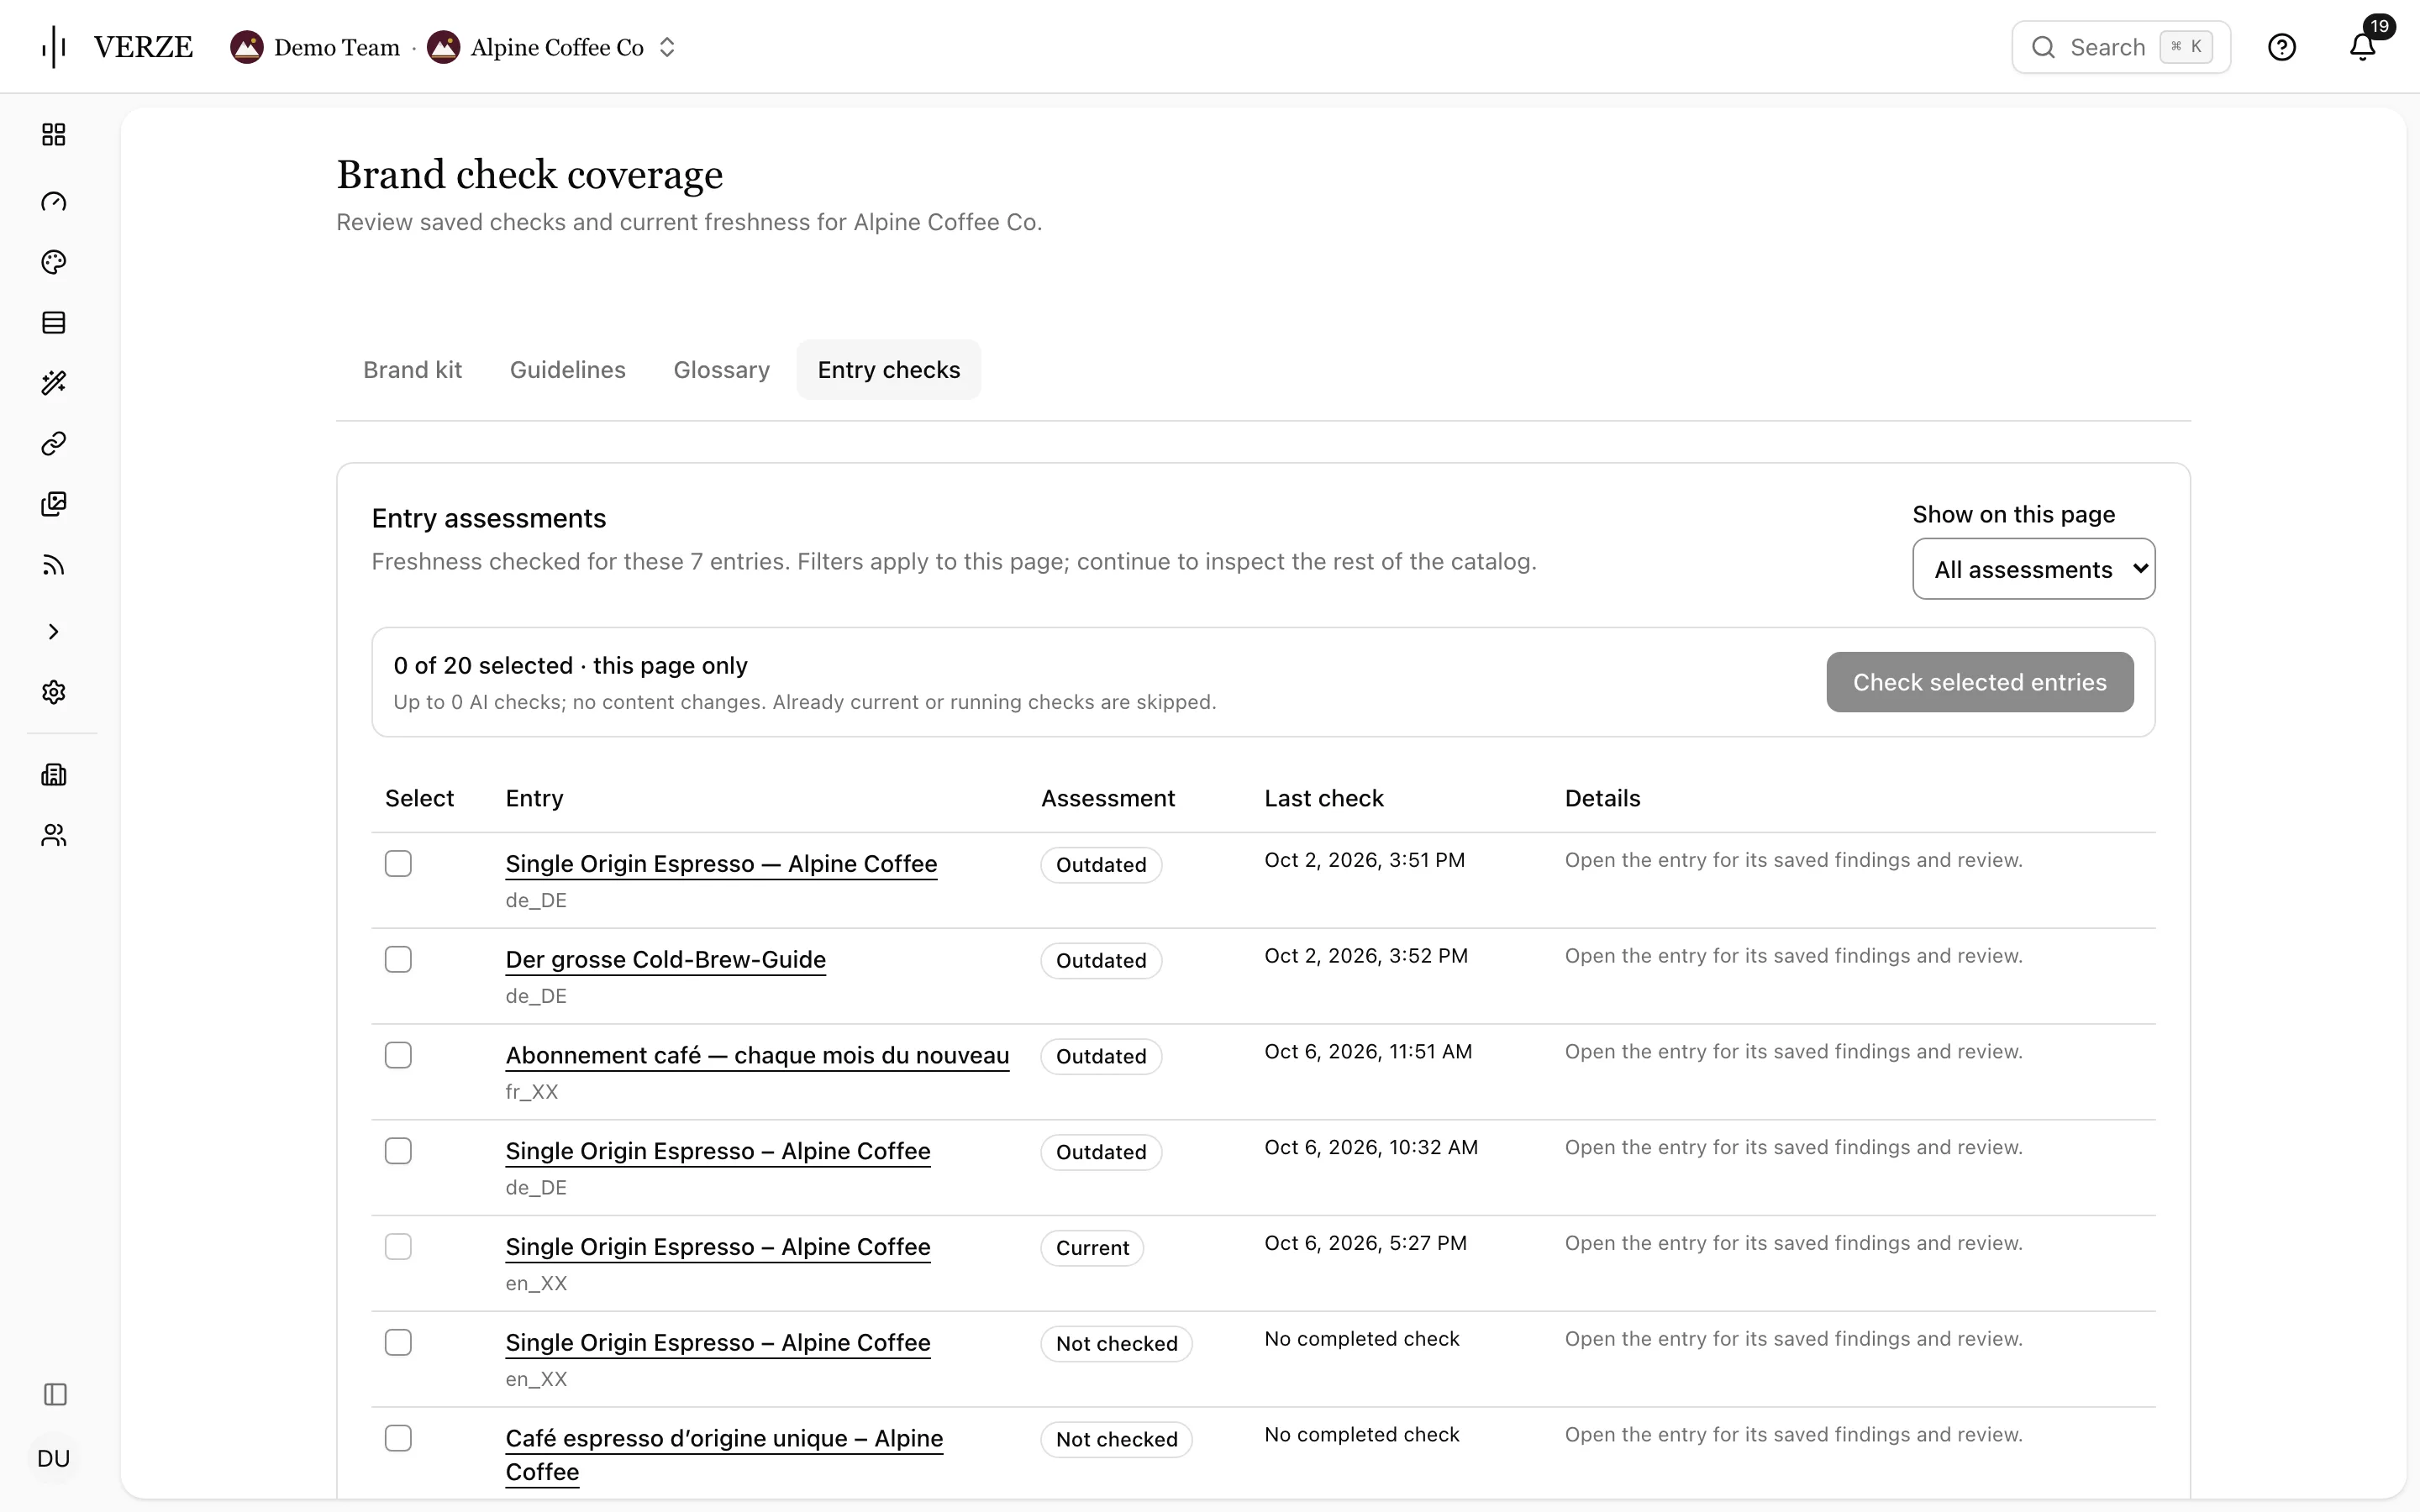Switch to the Brand kit tab
Image resolution: width=2420 pixels, height=1512 pixels.
[x=412, y=370]
